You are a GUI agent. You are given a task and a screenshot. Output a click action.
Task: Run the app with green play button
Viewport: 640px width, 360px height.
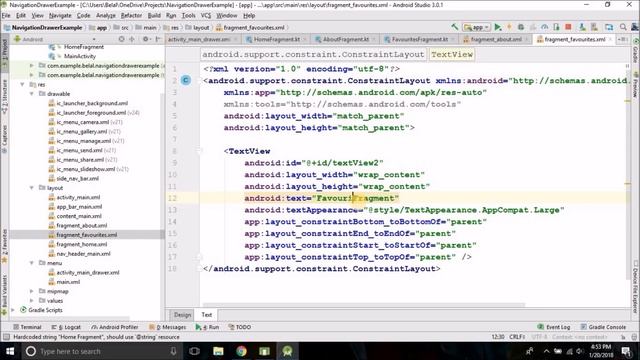click(x=498, y=27)
